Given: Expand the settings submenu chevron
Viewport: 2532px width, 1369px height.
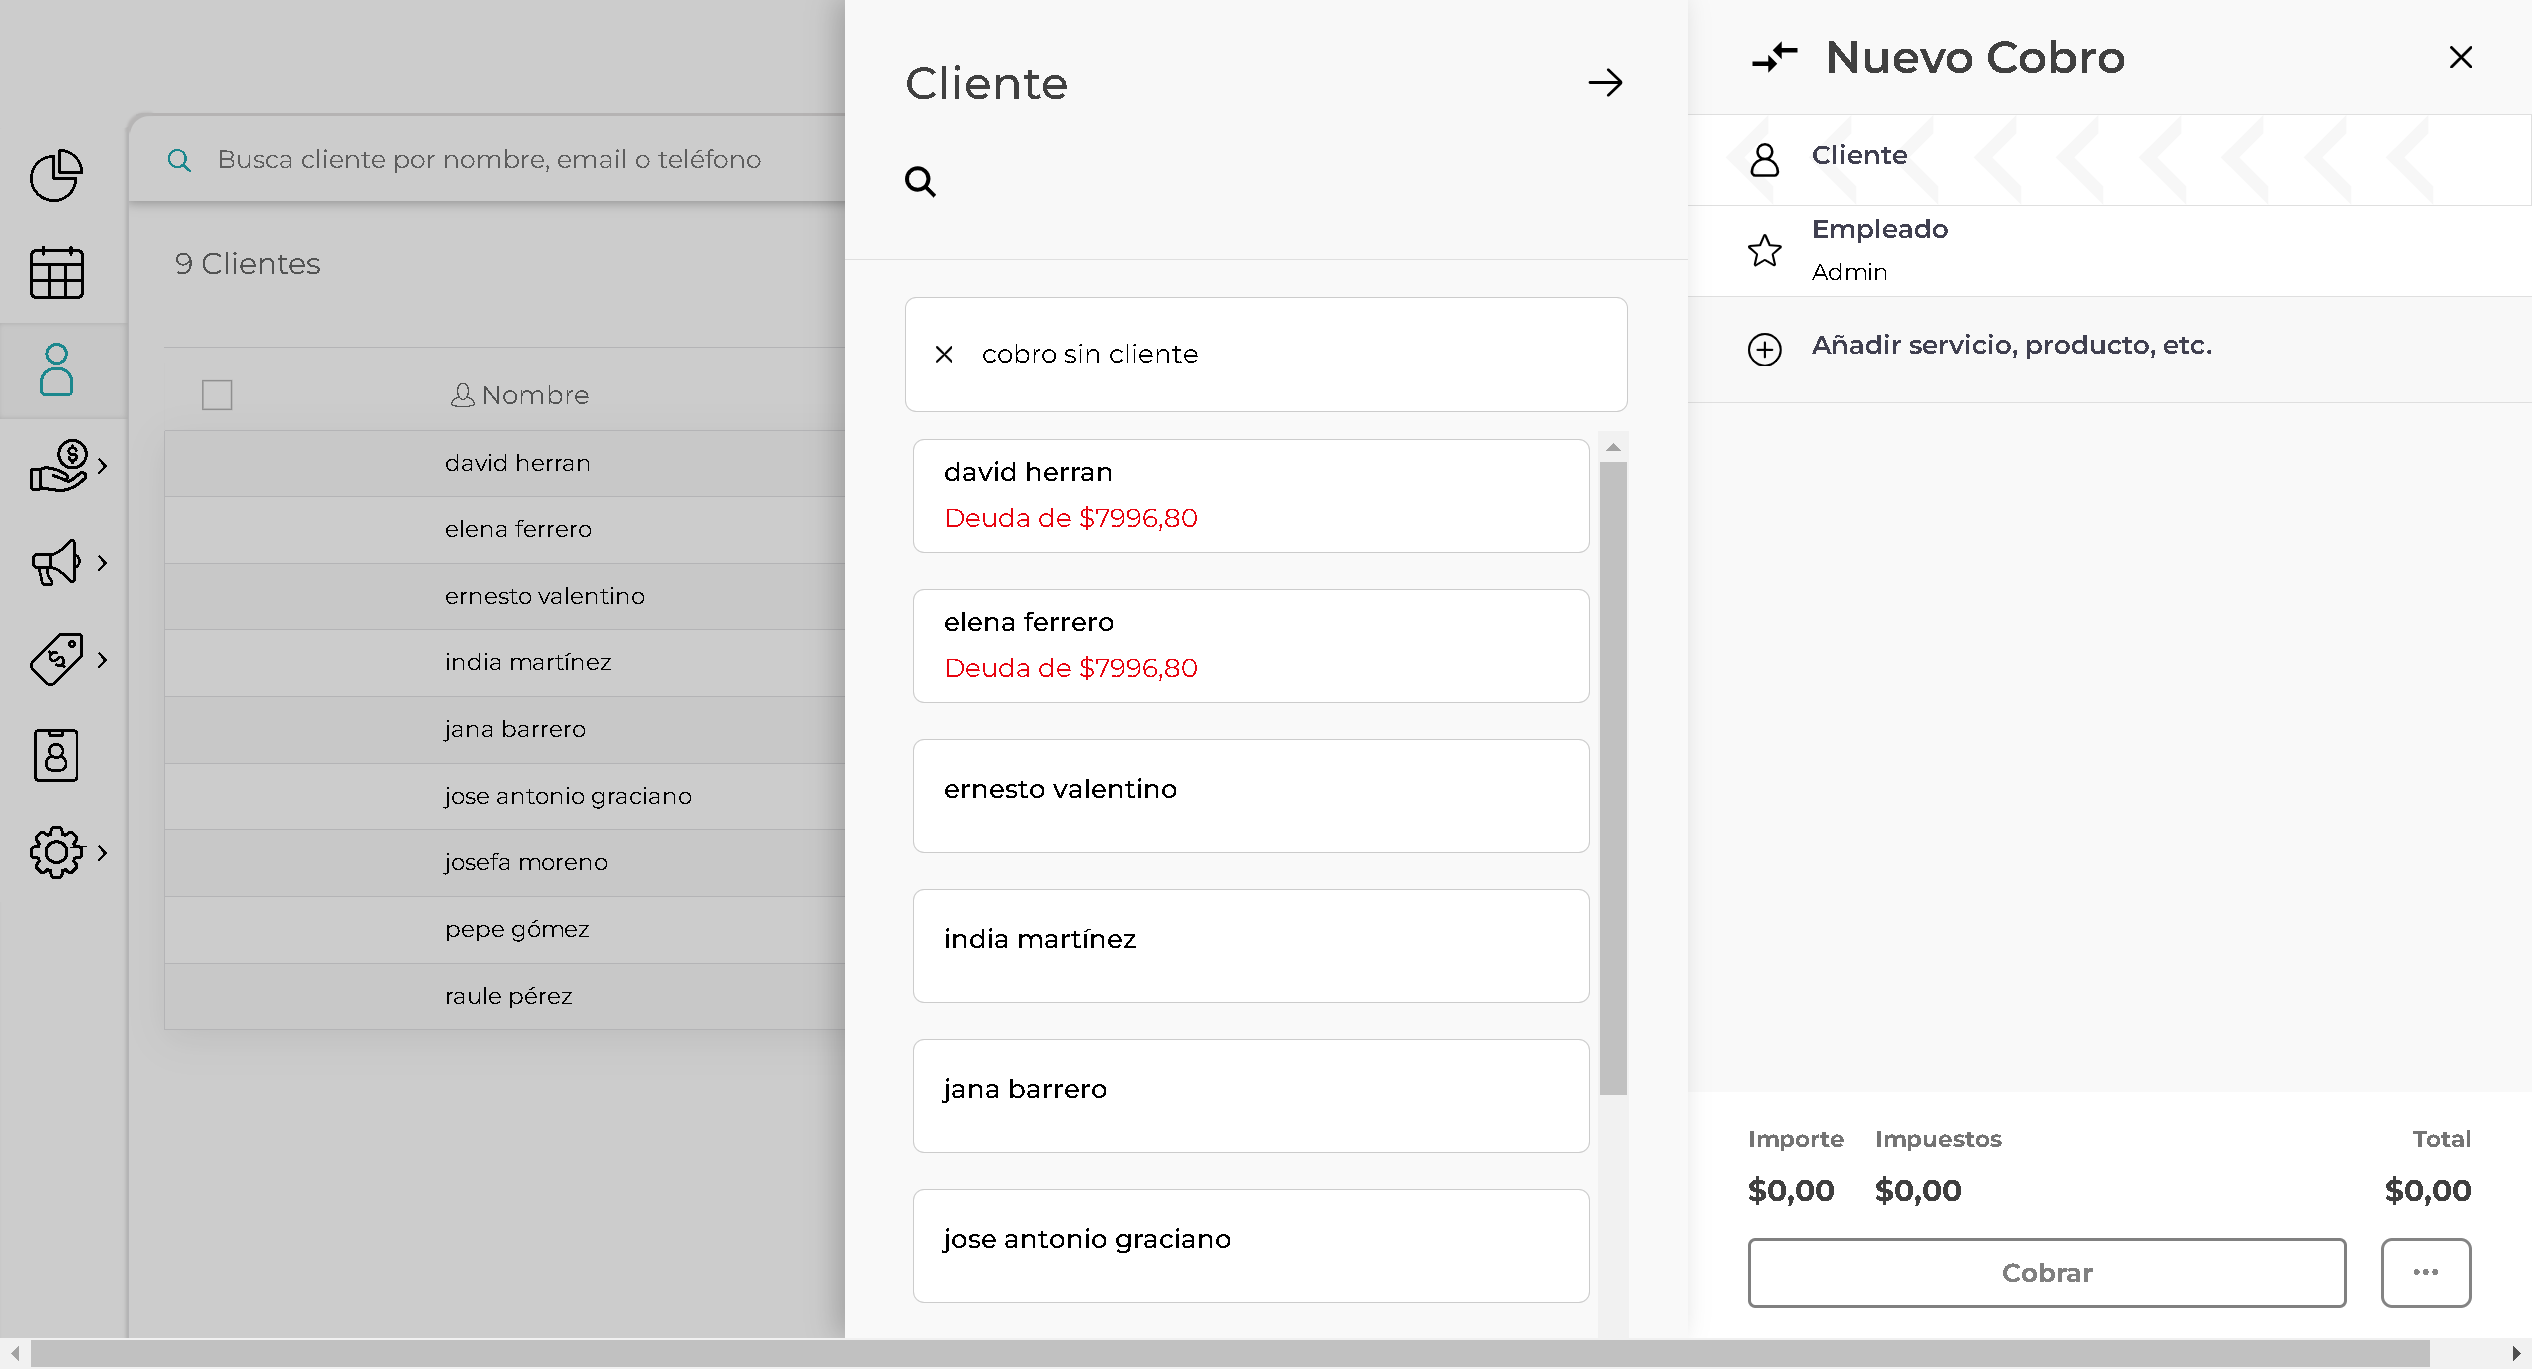Looking at the screenshot, I should [102, 852].
